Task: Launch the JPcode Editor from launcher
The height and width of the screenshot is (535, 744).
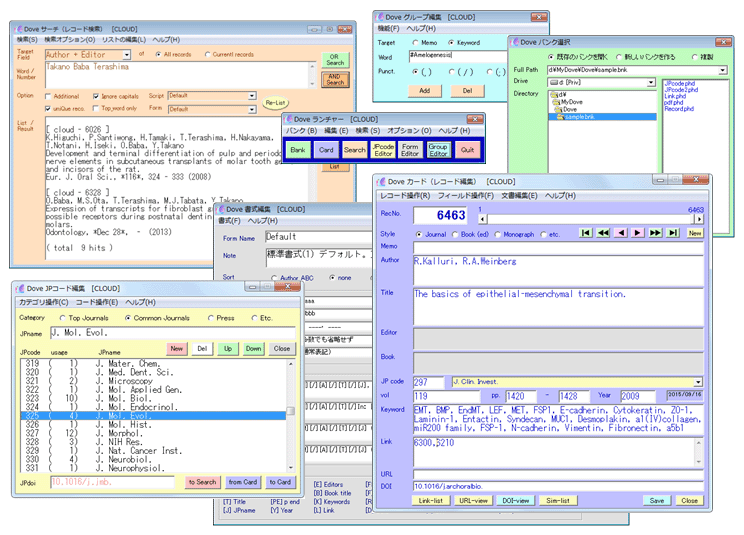Action: (383, 150)
